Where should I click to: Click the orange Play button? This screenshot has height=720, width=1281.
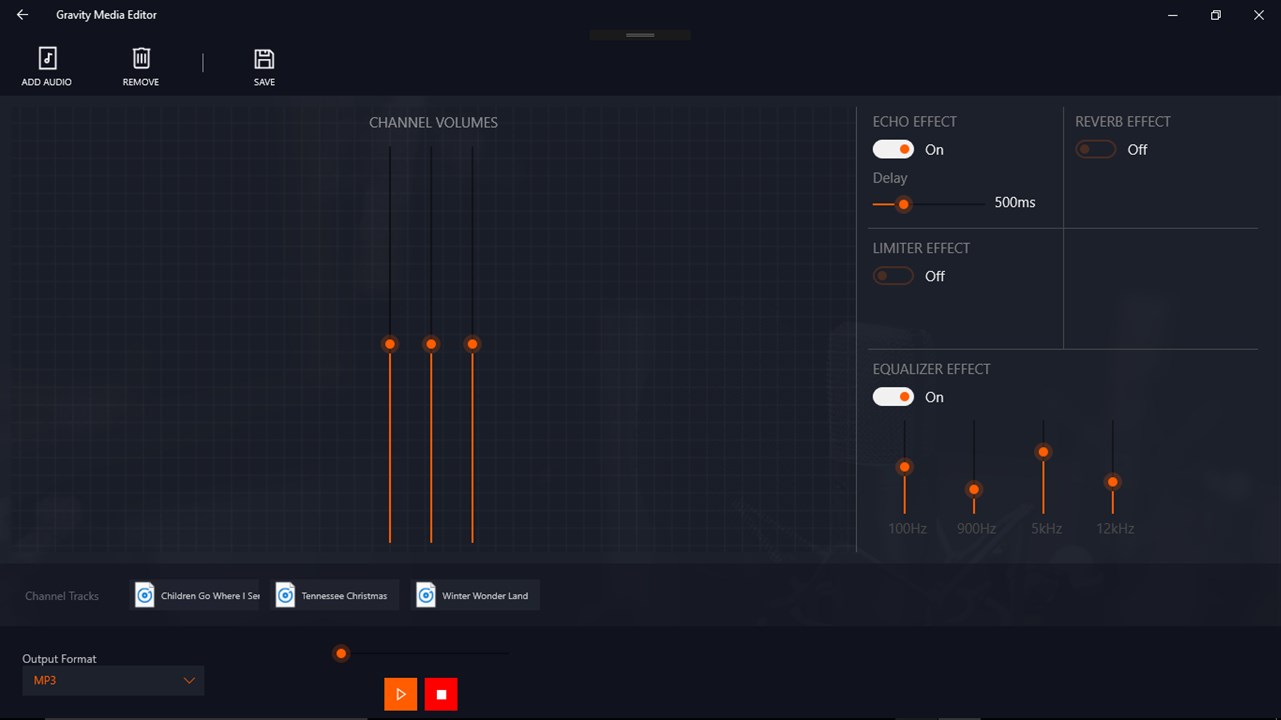point(401,694)
